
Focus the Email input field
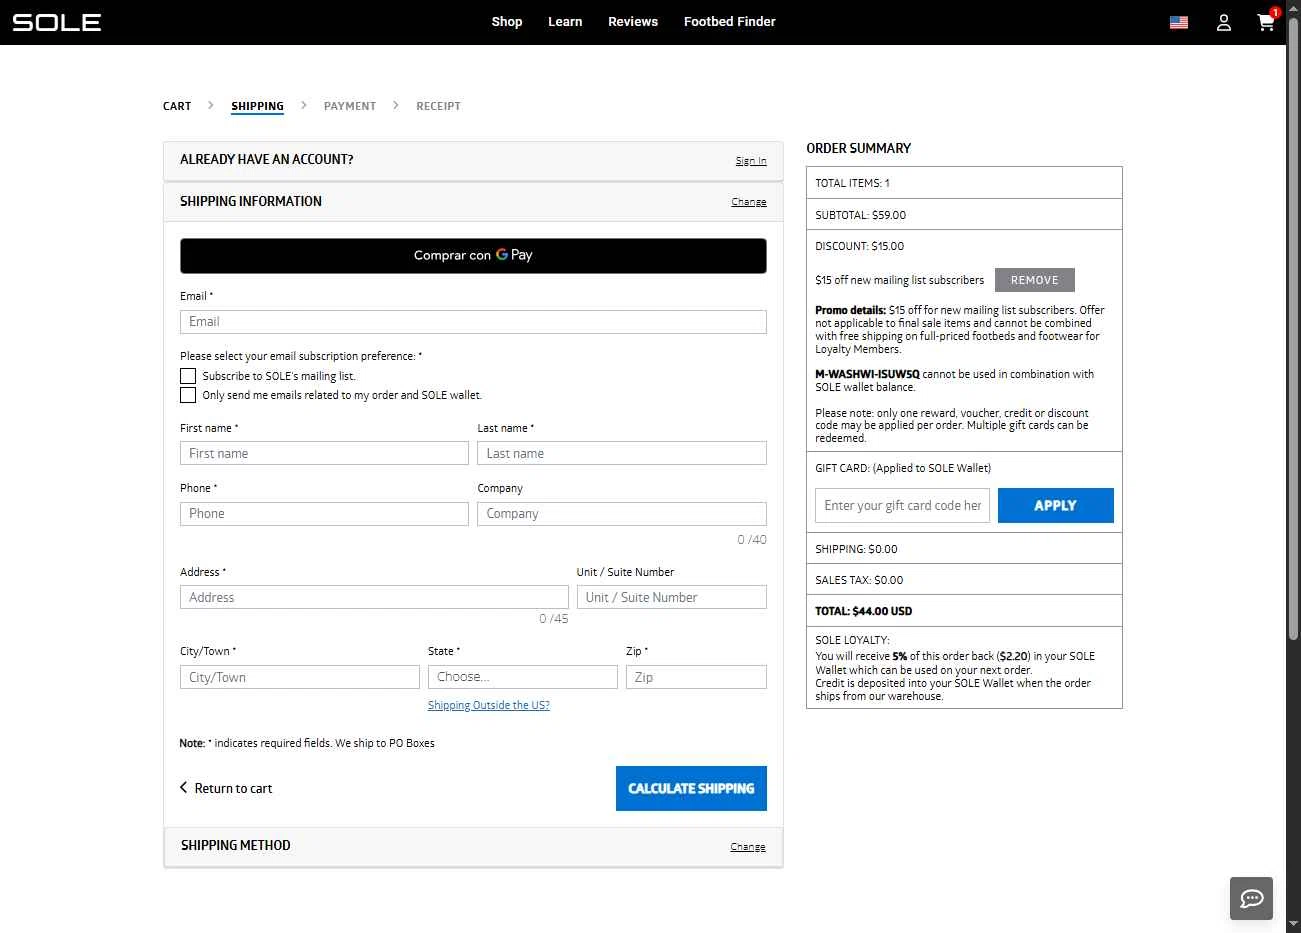(x=473, y=322)
